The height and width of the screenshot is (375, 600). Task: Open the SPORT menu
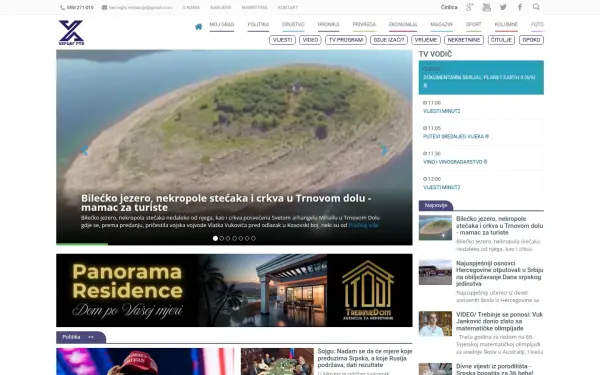tap(473, 25)
